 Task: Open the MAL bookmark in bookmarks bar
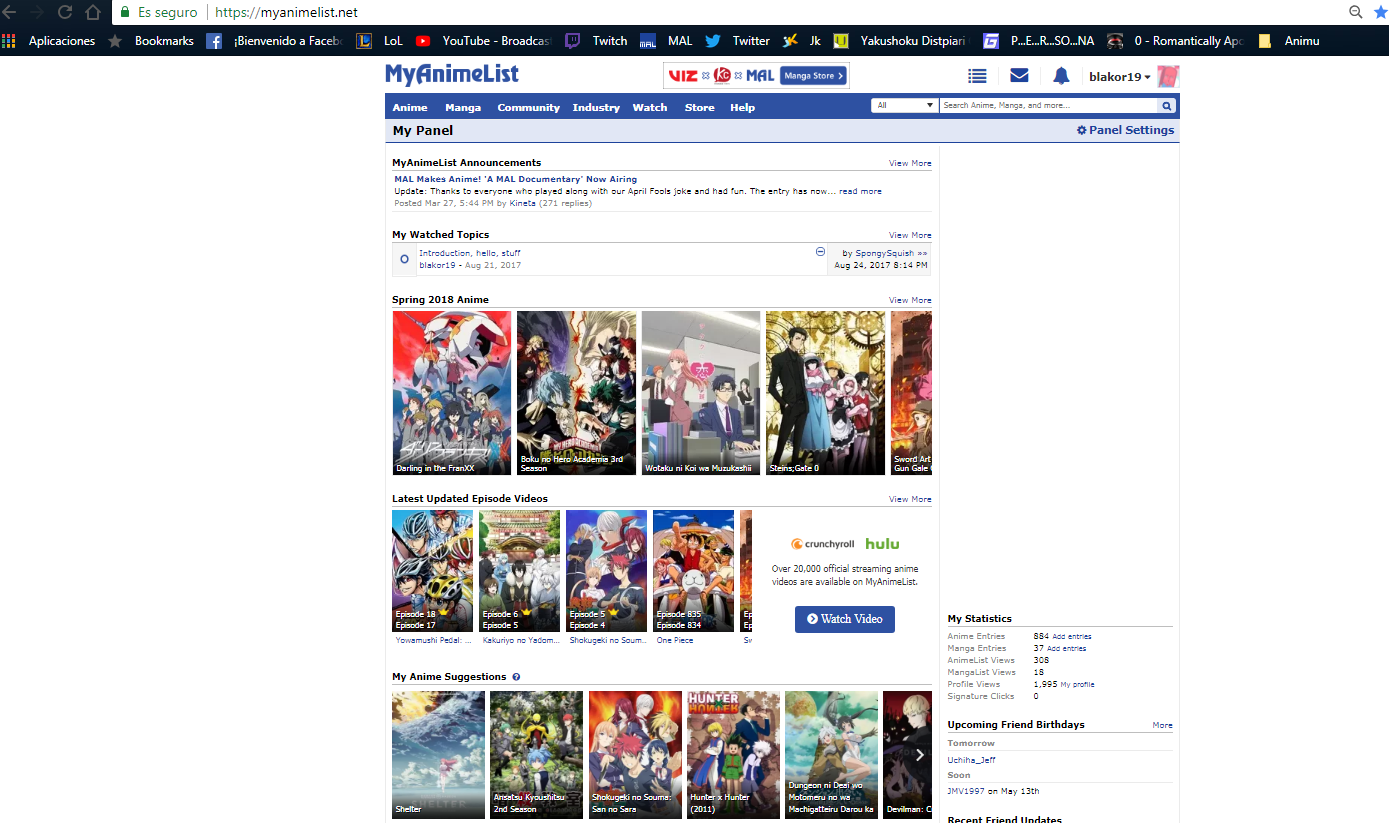tap(667, 41)
